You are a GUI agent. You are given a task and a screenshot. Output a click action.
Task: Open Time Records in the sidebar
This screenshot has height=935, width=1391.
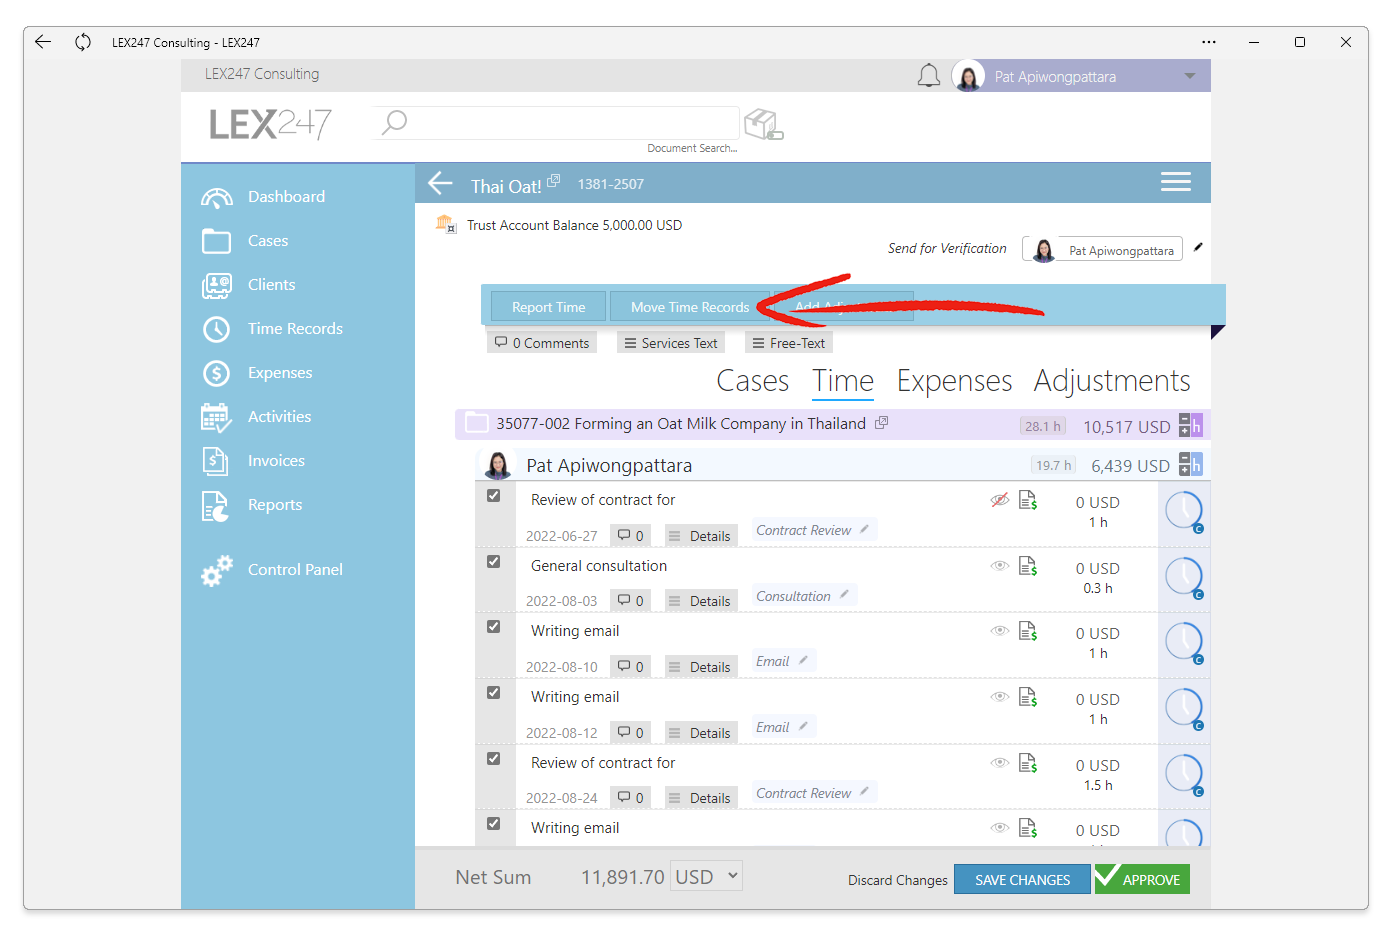click(272, 329)
